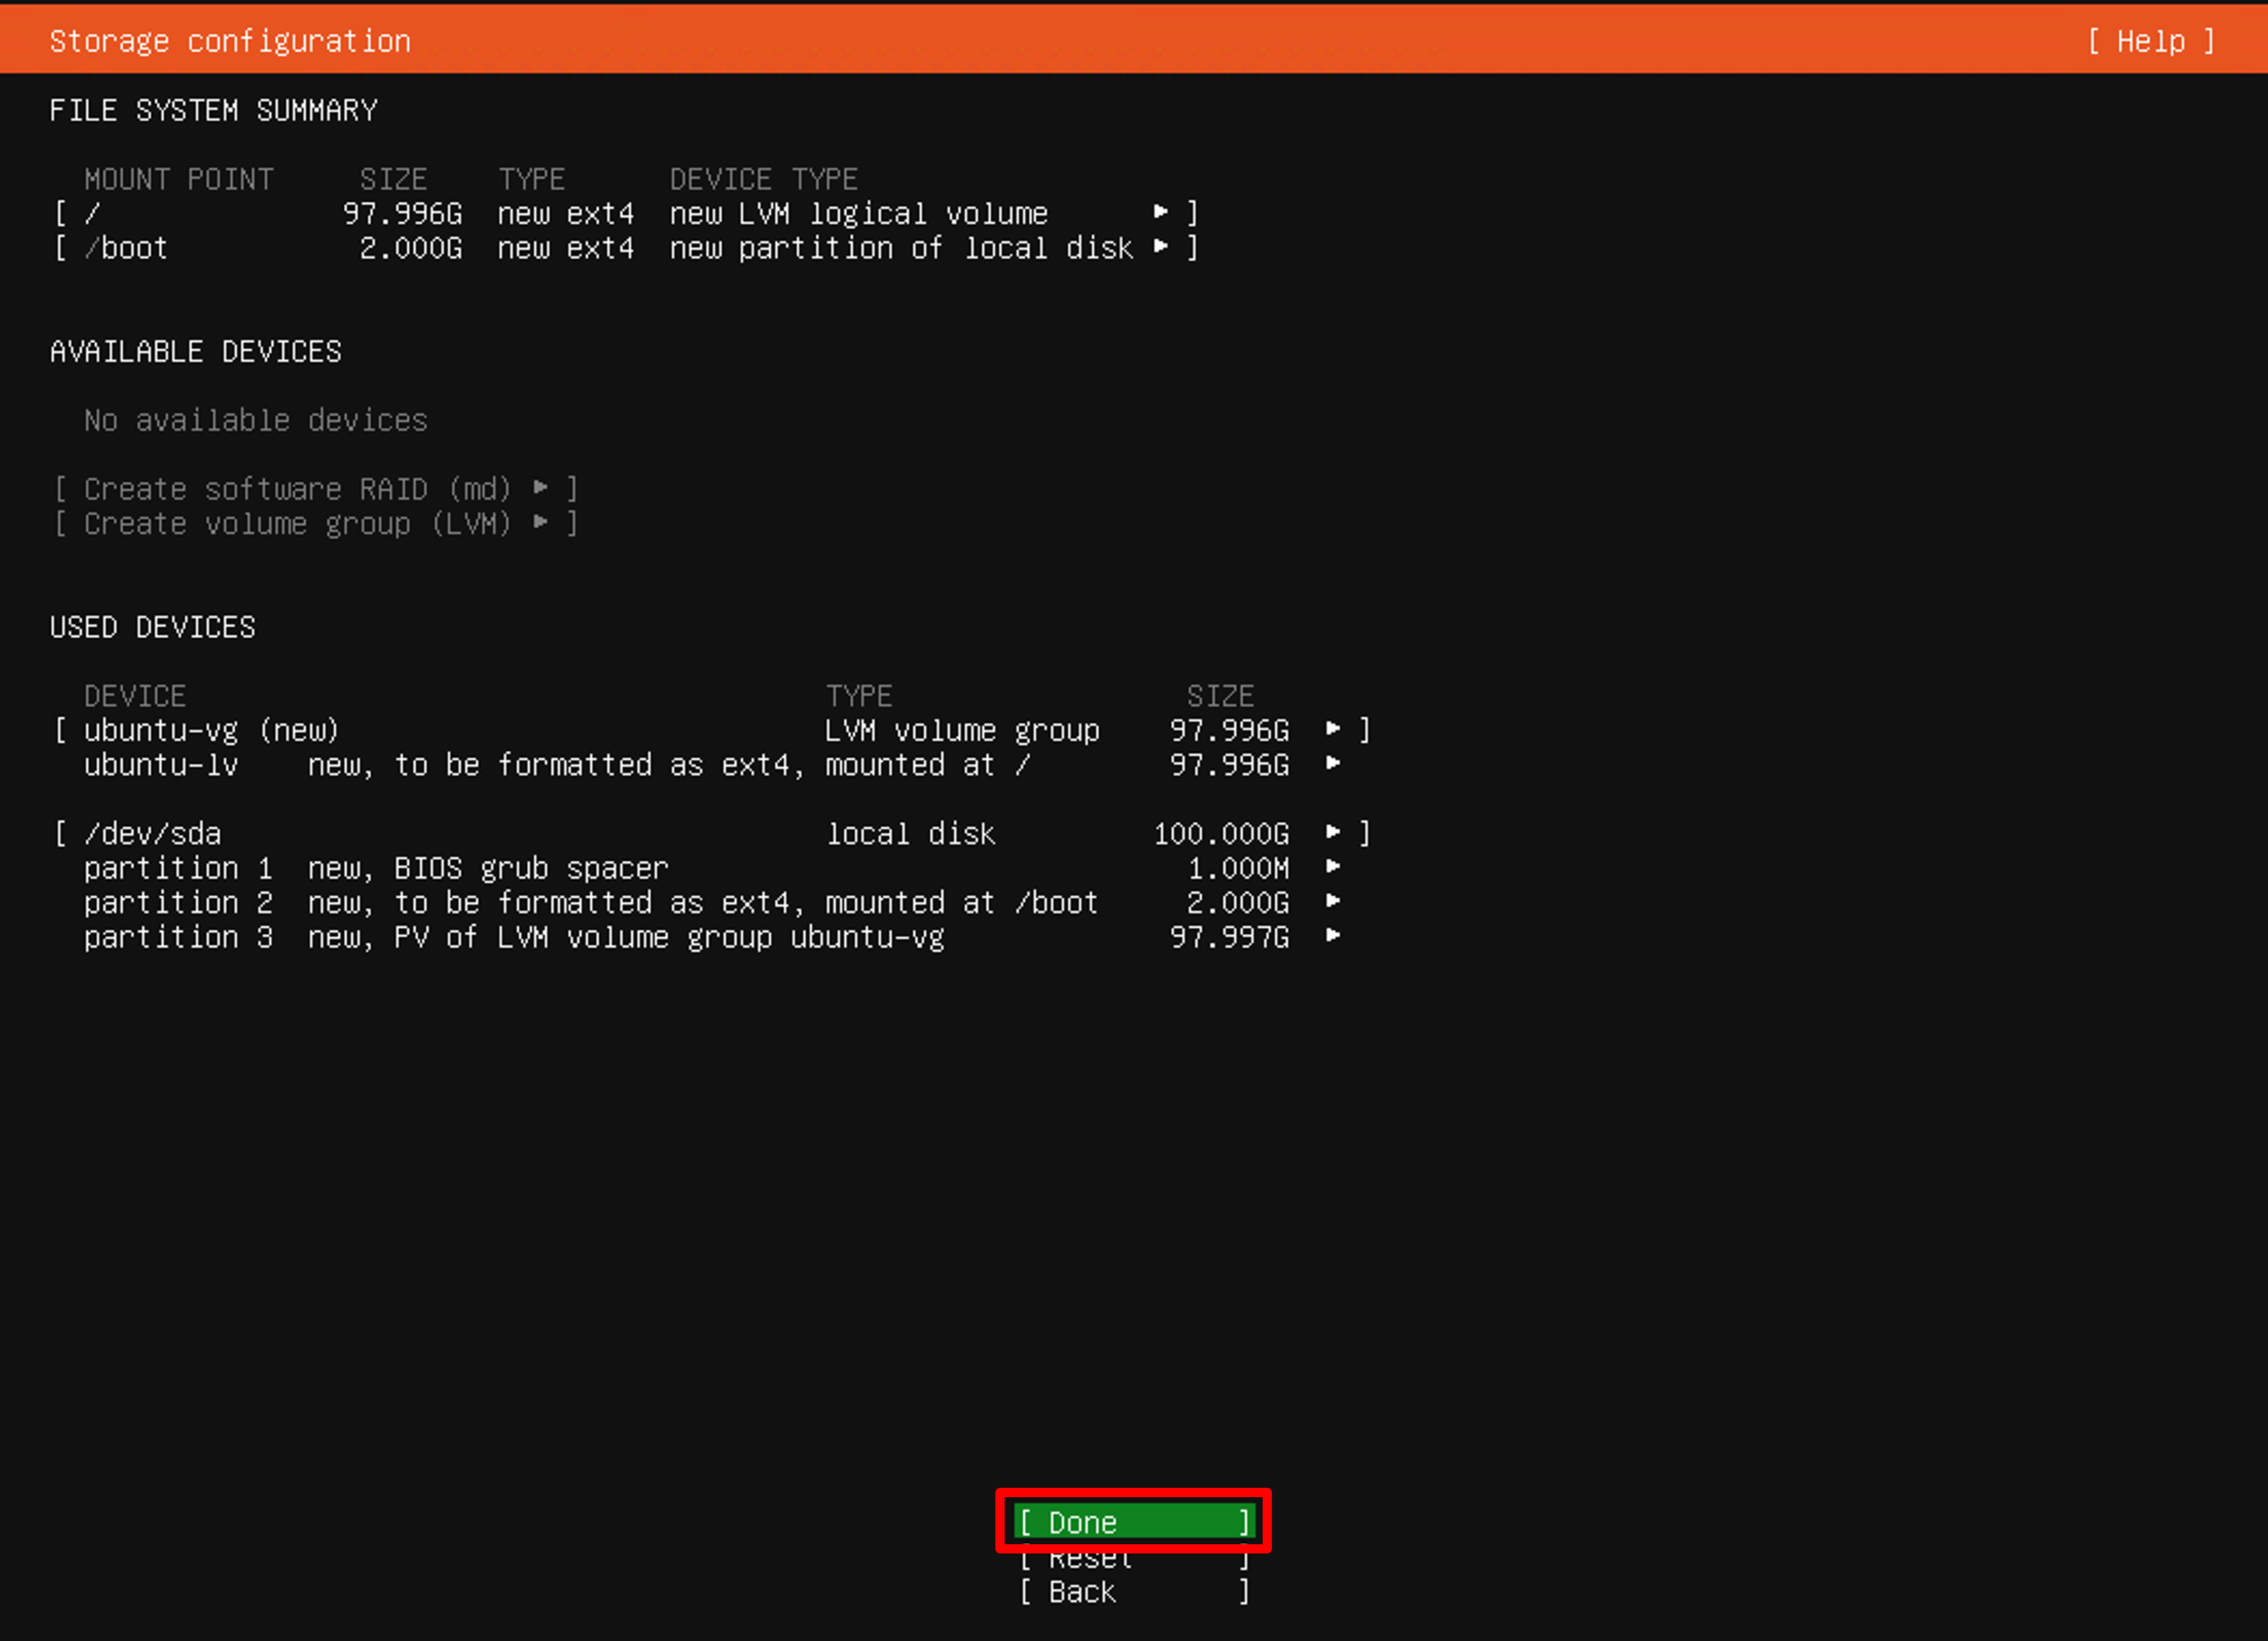2268x1641 pixels.
Task: Confirm storage layout with Done
Action: (x=1134, y=1522)
